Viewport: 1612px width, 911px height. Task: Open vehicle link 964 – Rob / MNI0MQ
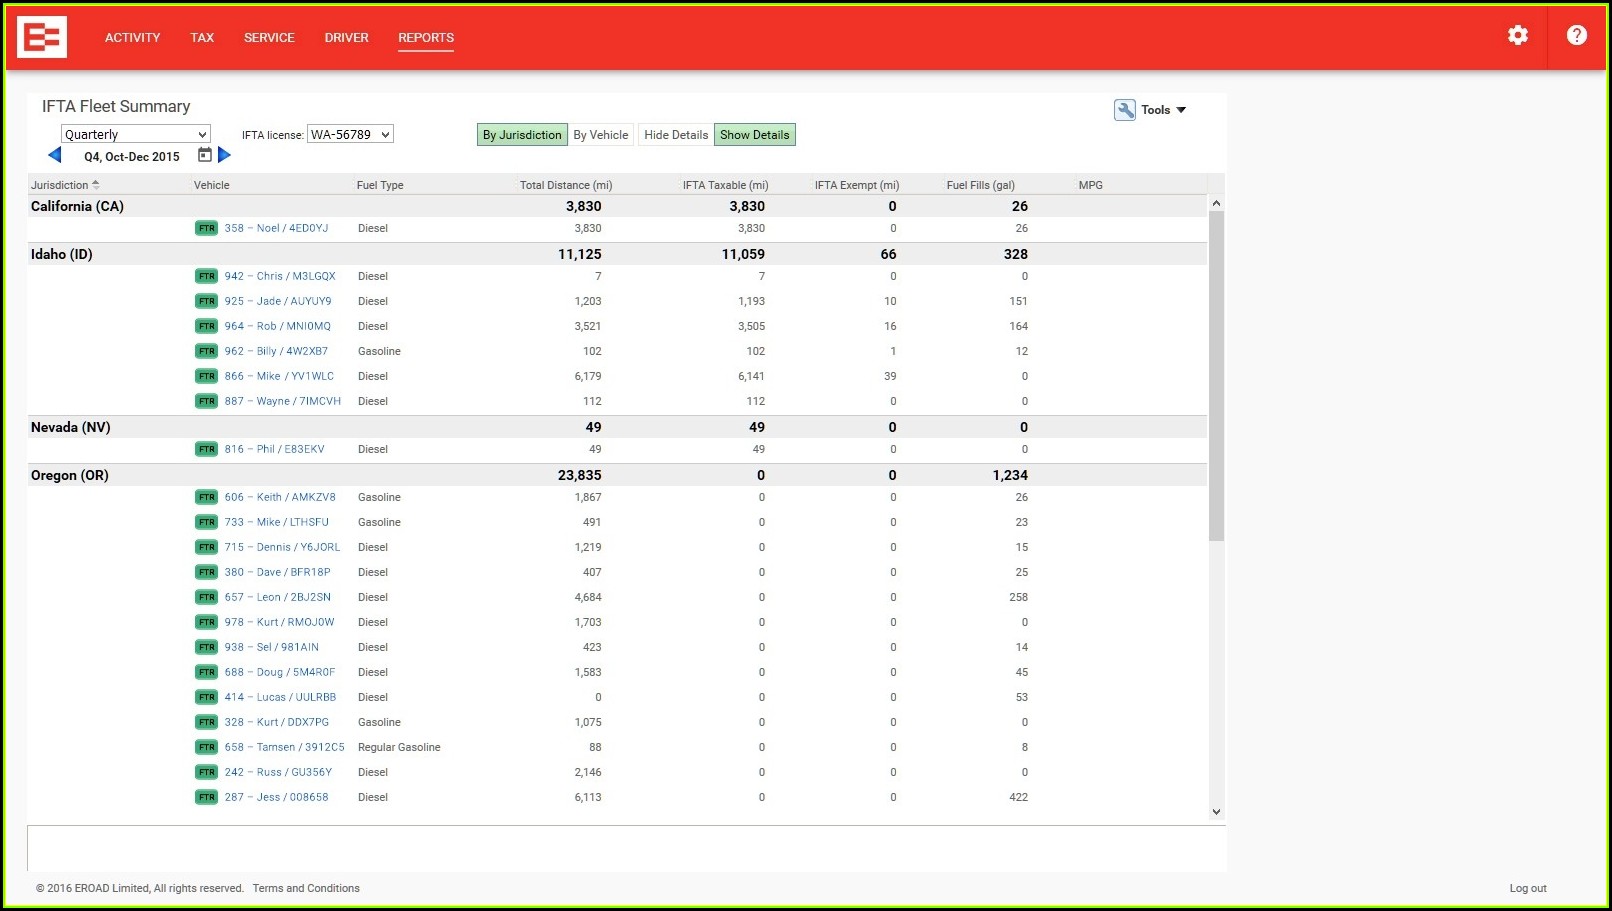point(277,327)
